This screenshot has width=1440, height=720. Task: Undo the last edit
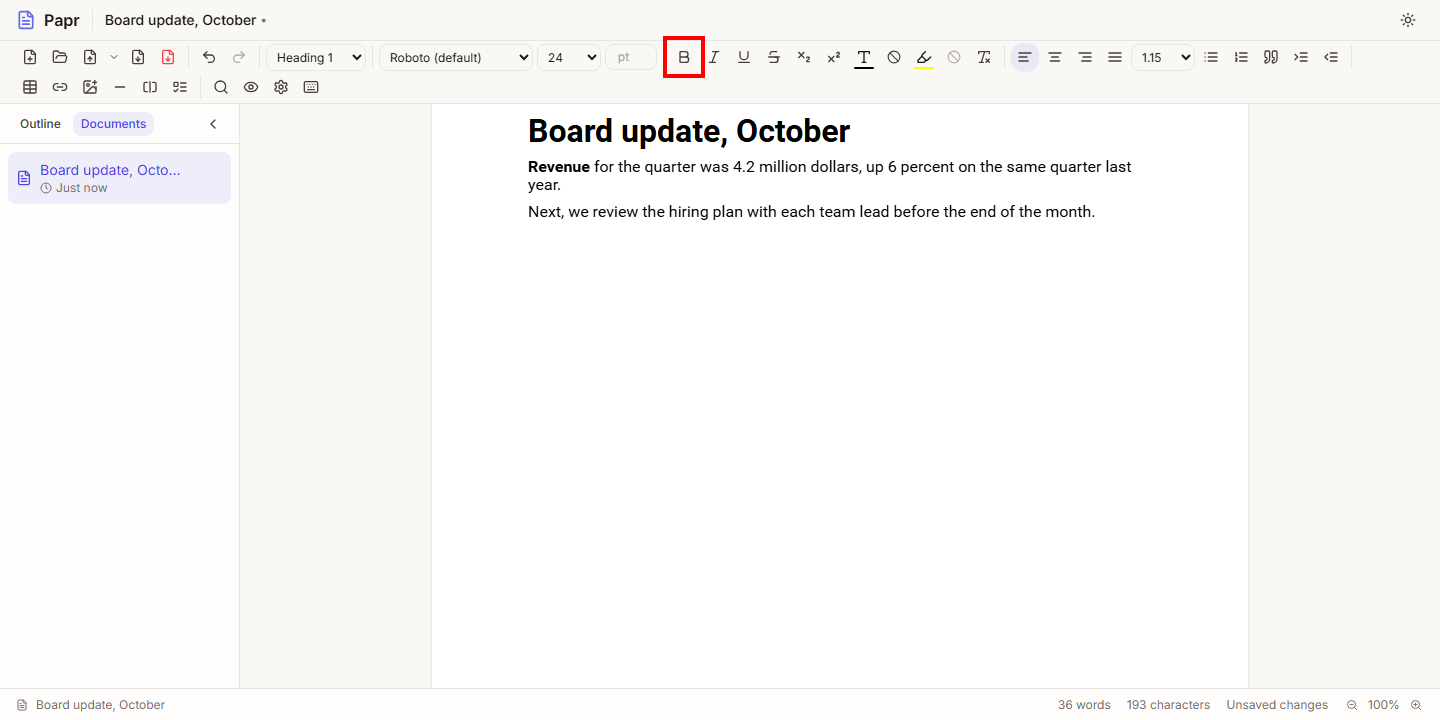click(x=209, y=57)
